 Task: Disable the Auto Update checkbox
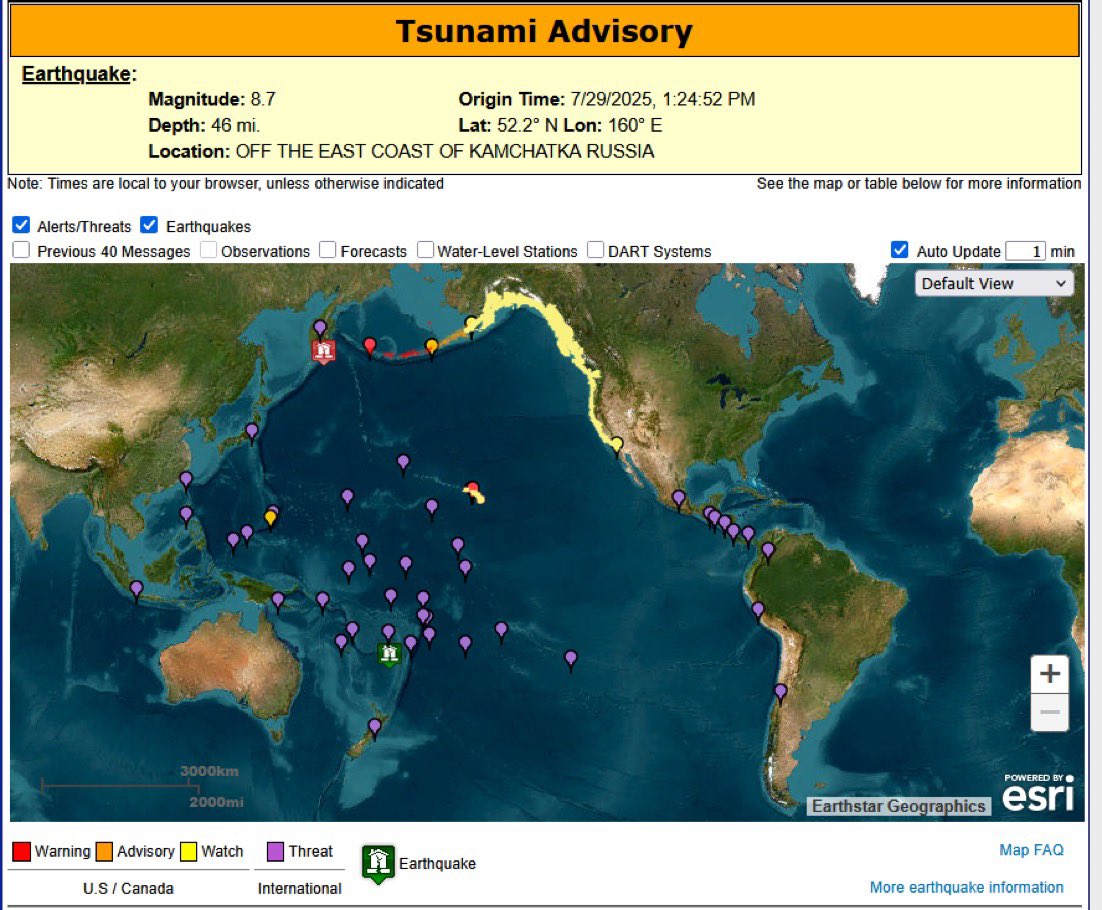pyautogui.click(x=899, y=250)
